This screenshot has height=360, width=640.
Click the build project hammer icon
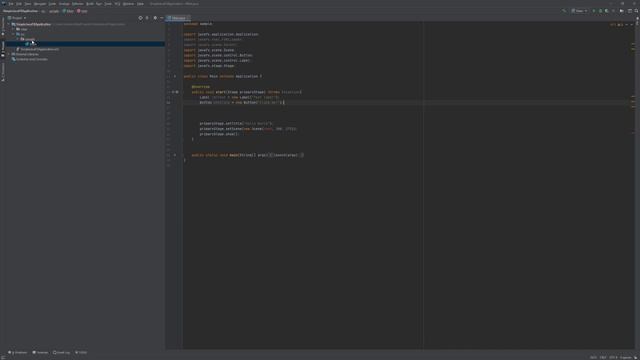(x=564, y=11)
